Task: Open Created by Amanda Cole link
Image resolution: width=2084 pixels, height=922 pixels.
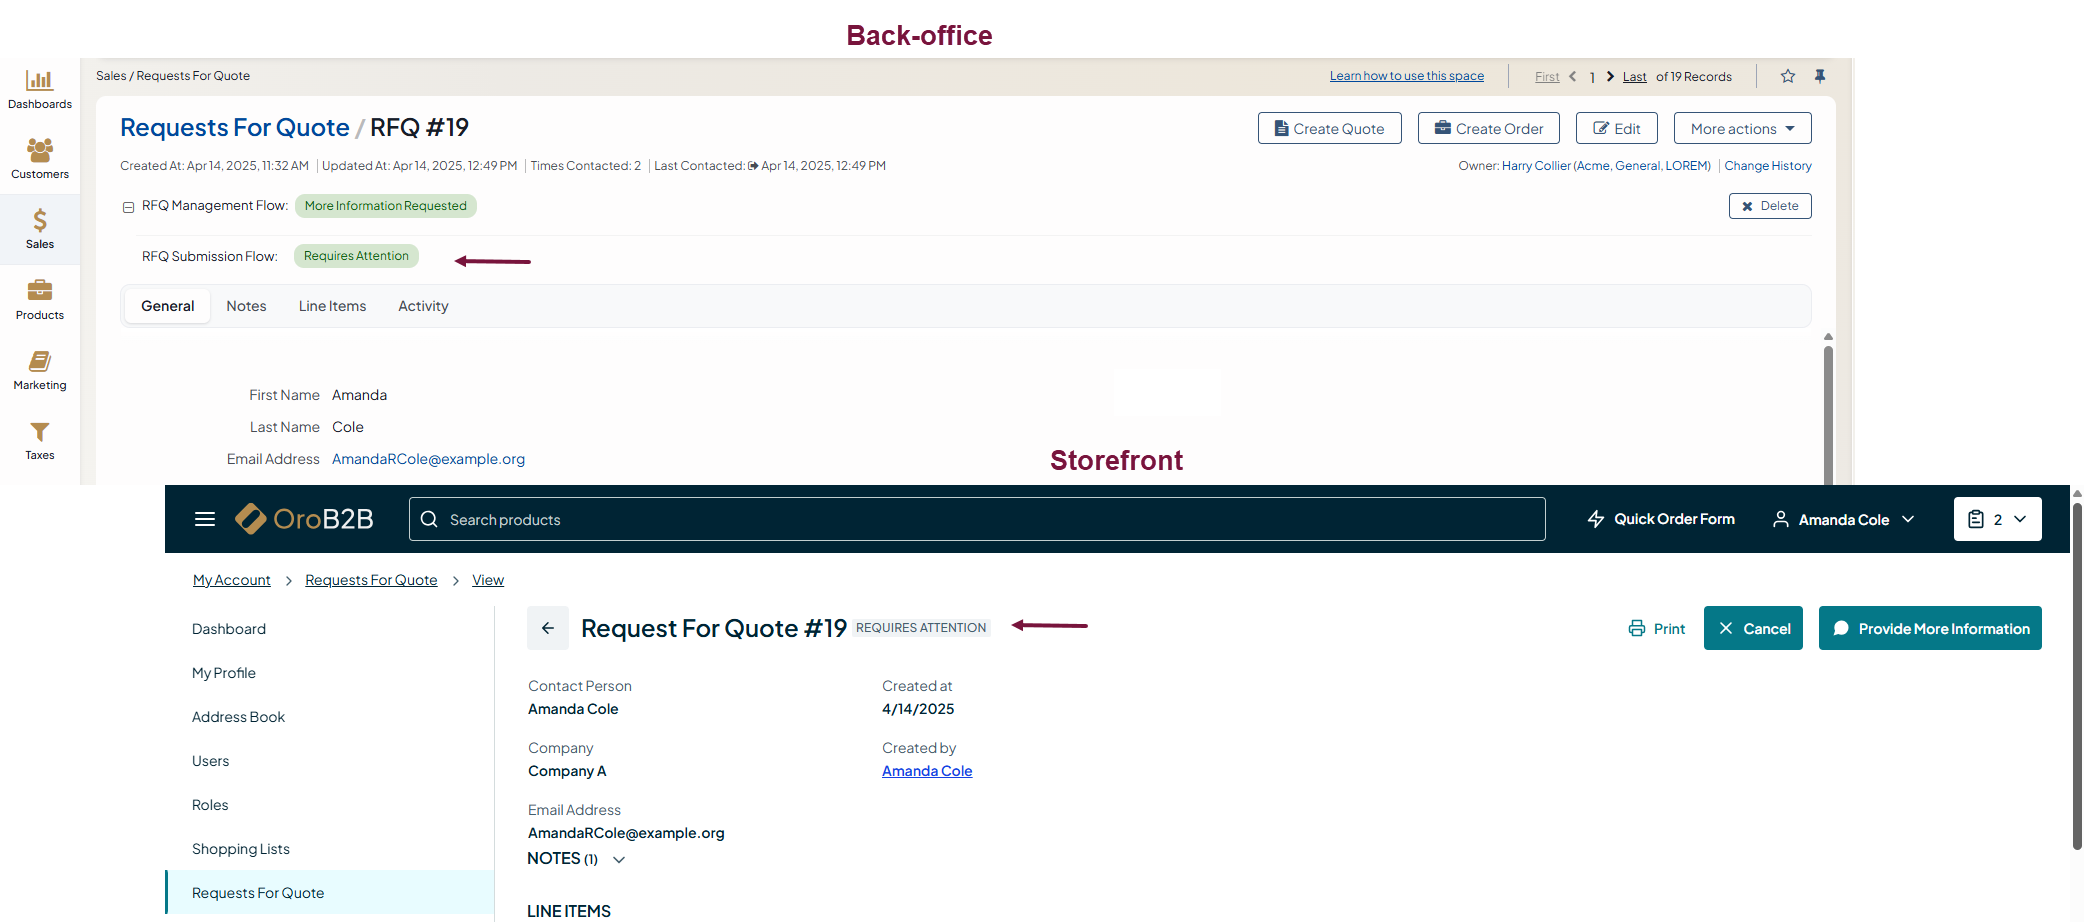Action: point(927,771)
